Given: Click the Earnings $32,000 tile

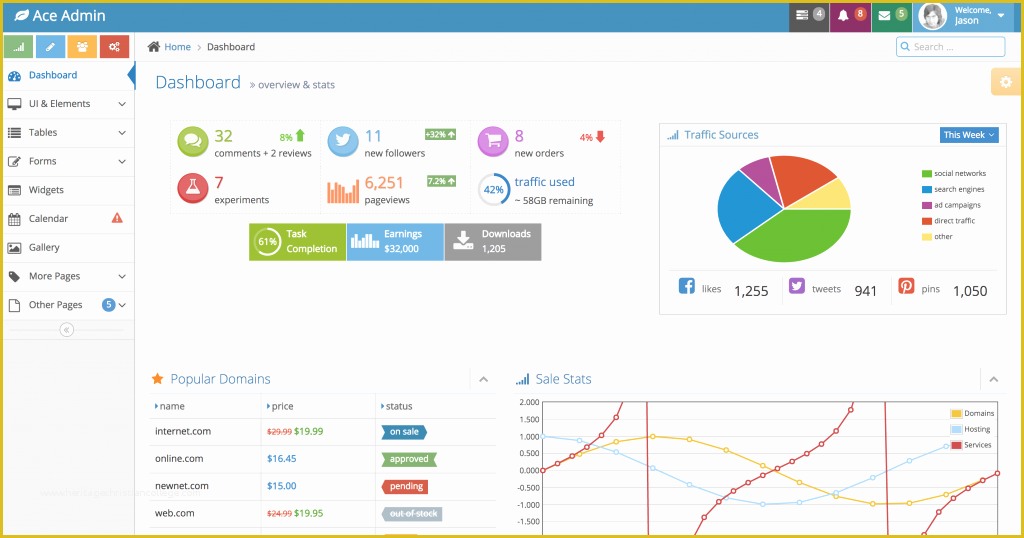Looking at the screenshot, I should click(395, 242).
